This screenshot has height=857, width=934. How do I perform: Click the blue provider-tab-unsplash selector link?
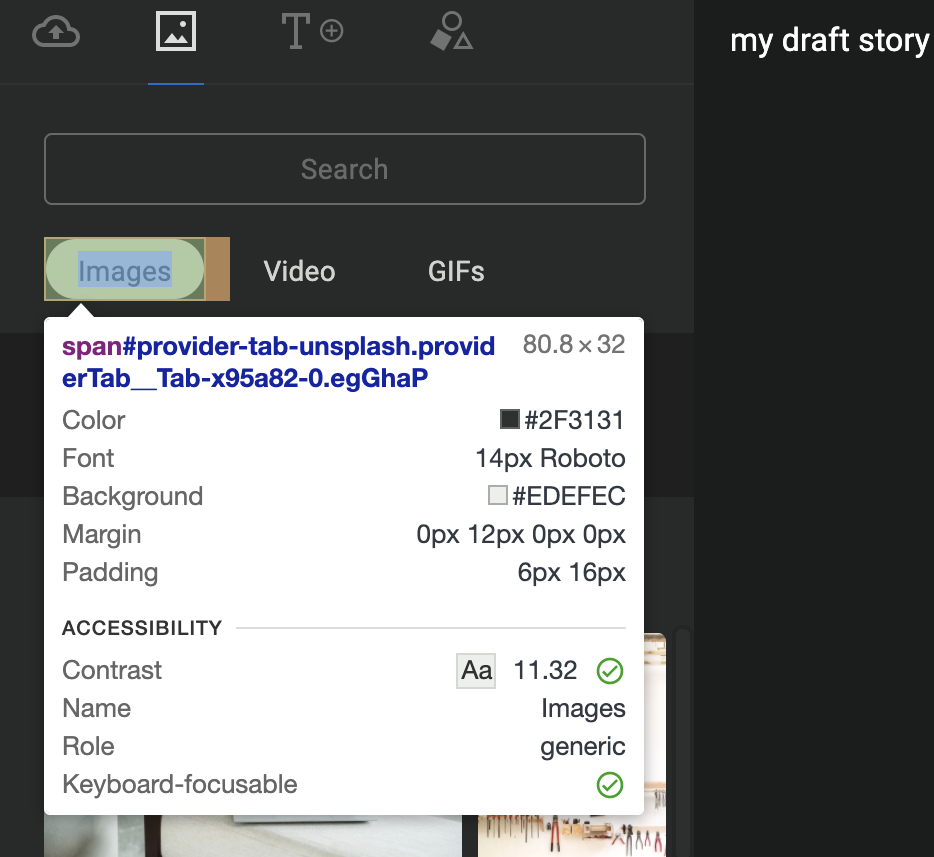coord(280,360)
